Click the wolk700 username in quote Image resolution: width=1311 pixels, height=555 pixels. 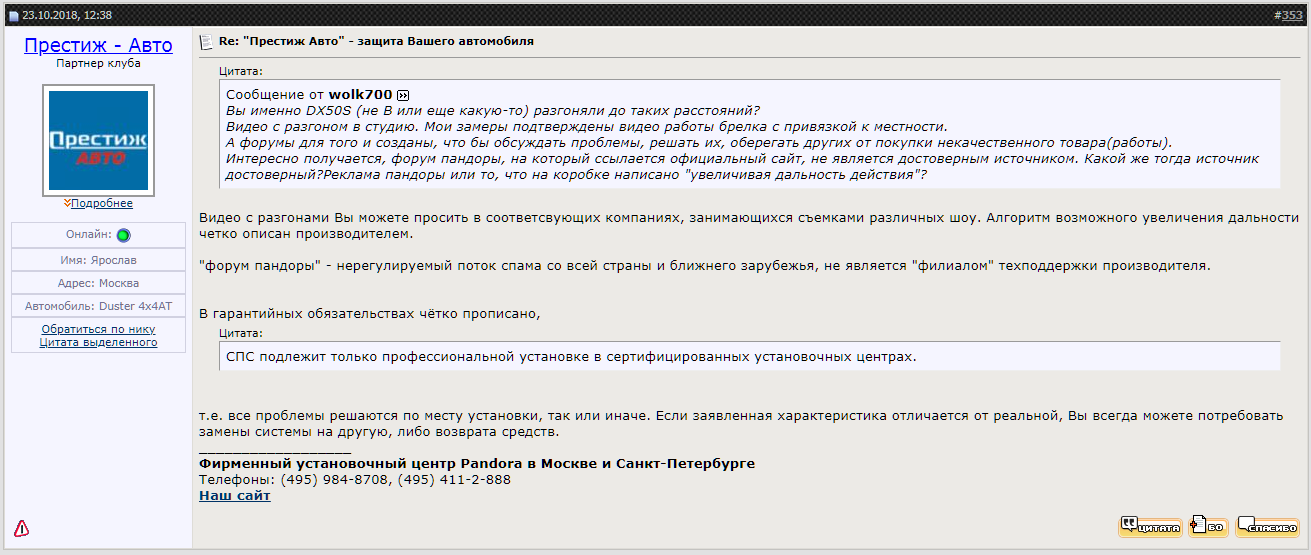click(360, 95)
